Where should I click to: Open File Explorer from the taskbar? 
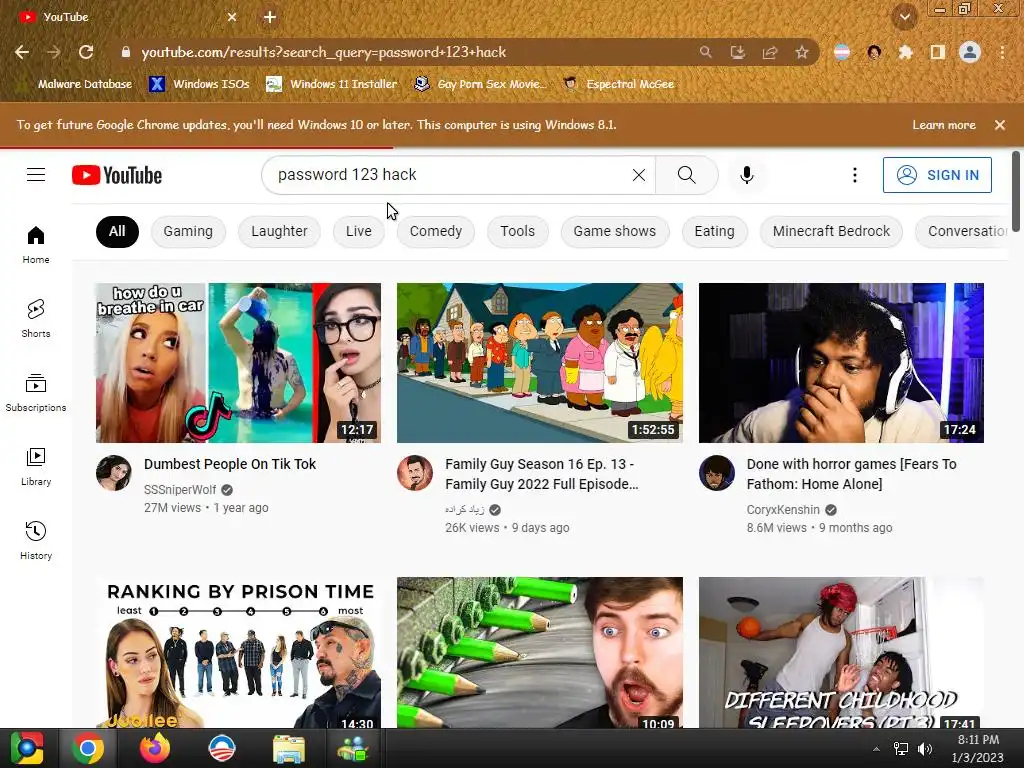click(289, 748)
